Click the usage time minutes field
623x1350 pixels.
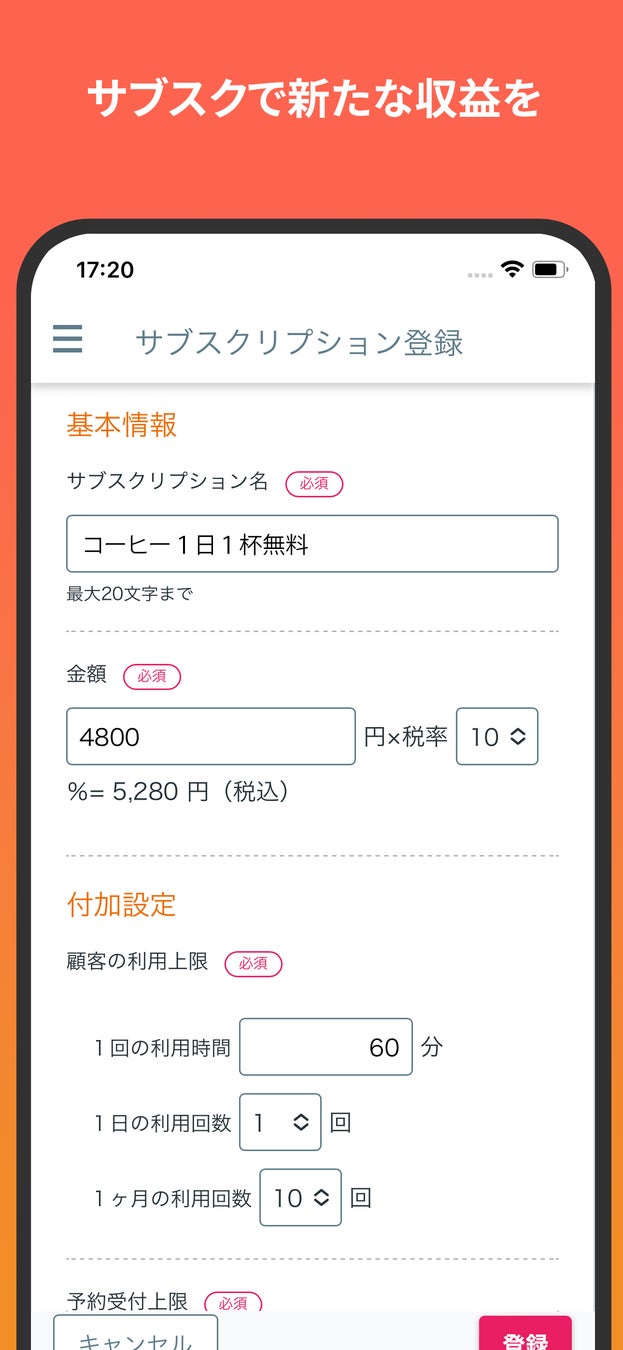(326, 1047)
